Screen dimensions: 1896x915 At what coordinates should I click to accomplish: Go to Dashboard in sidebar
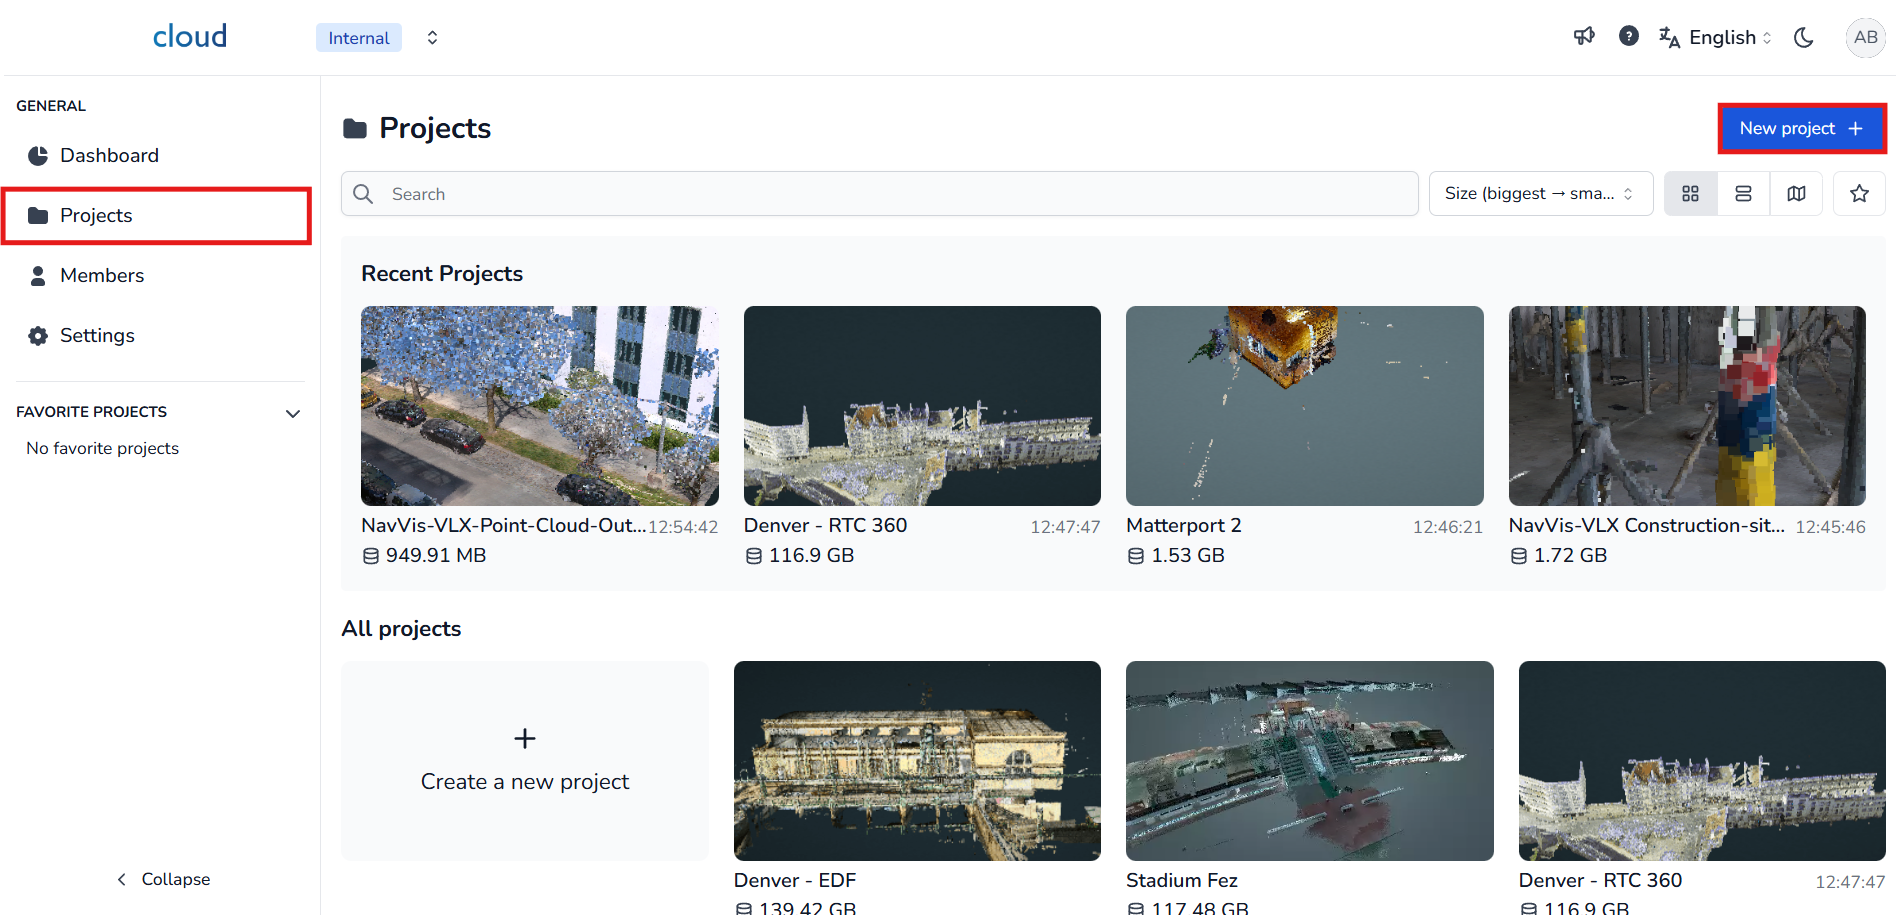109,156
